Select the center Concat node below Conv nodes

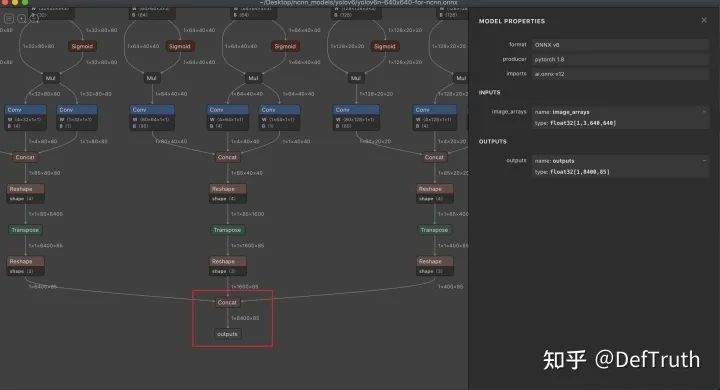(227, 157)
